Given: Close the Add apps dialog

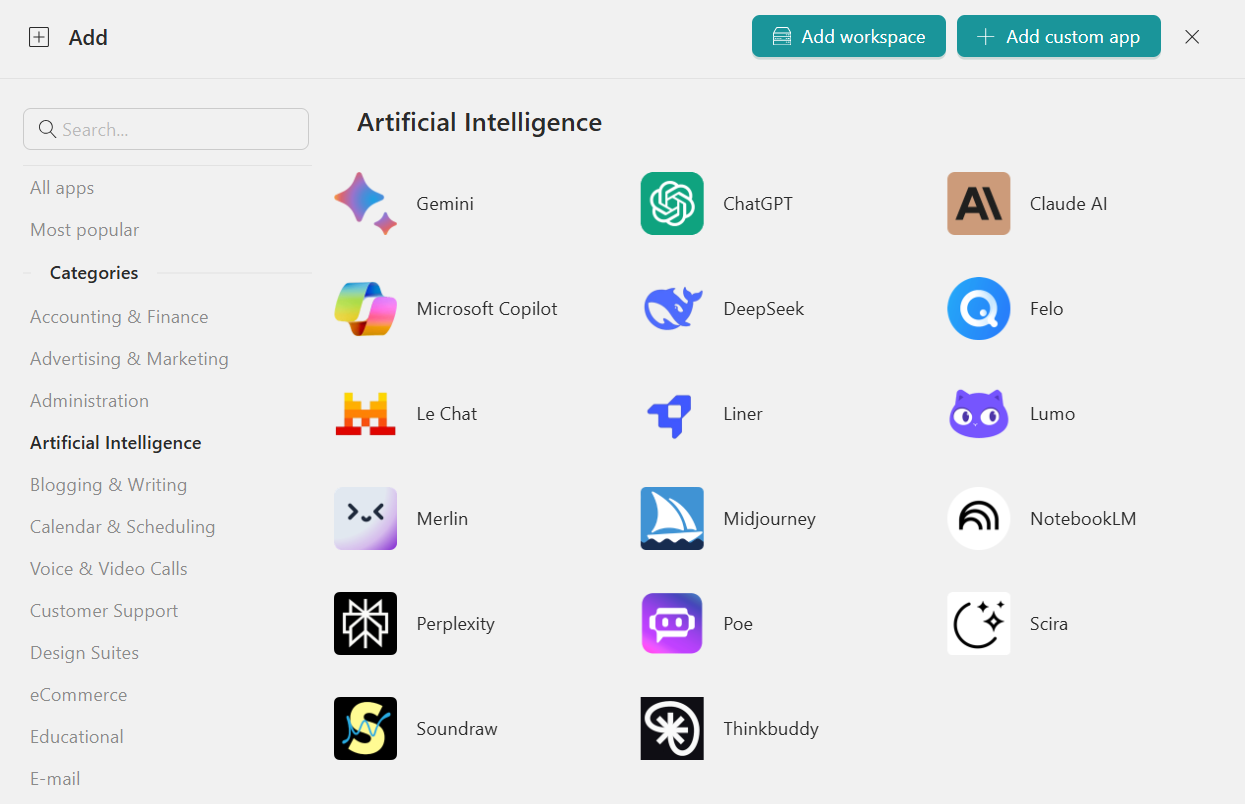Looking at the screenshot, I should tap(1192, 37).
